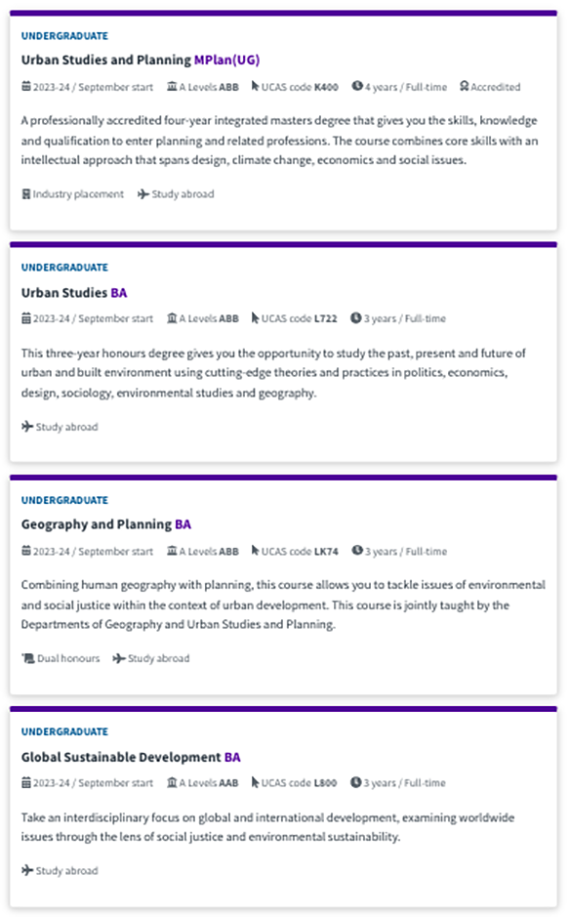
Task: Click UCAS code L722 label
Action: tap(299, 319)
